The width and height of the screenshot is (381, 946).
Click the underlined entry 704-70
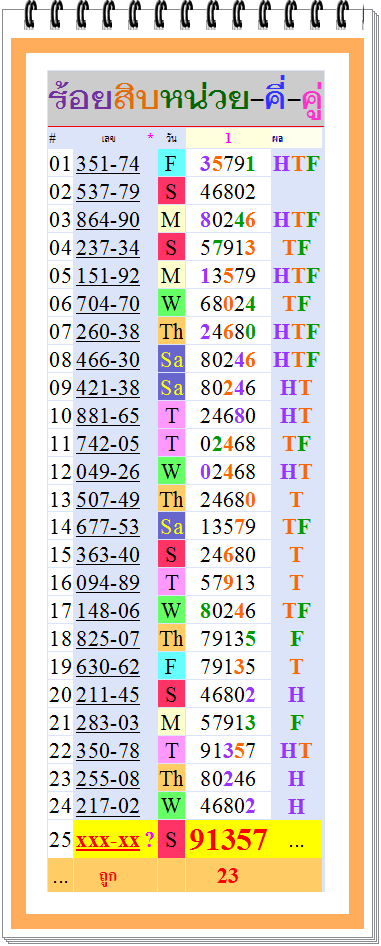(x=108, y=303)
